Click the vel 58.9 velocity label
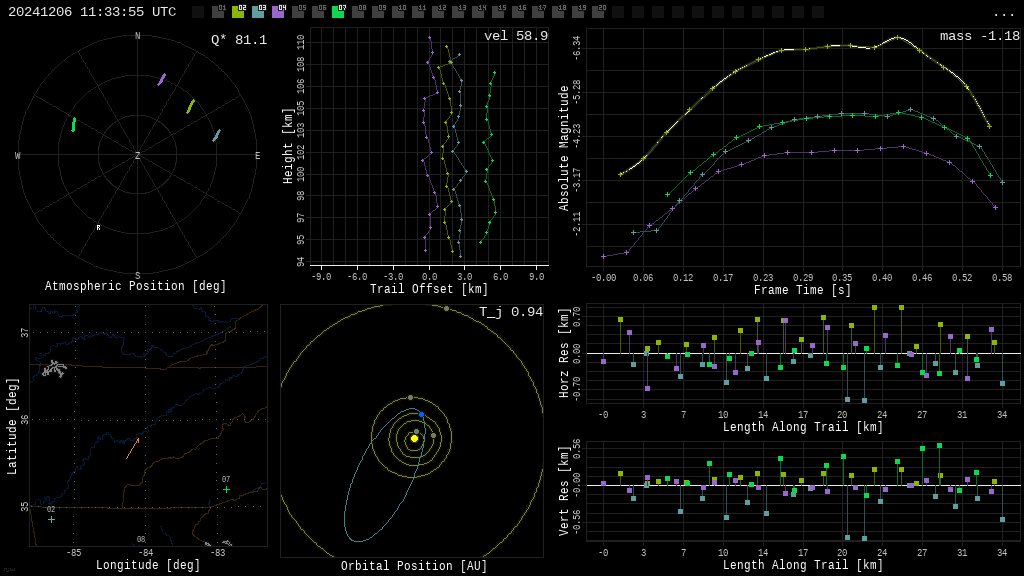 click(515, 37)
